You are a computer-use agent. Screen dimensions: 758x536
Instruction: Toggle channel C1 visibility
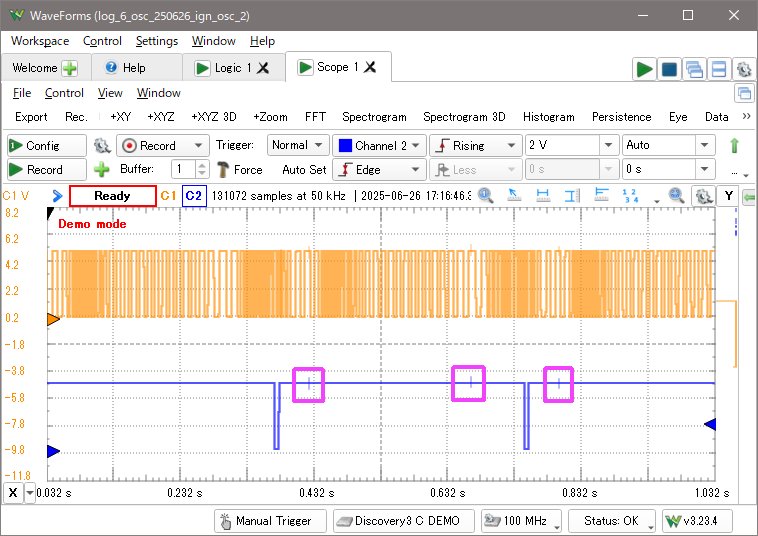tap(168, 196)
